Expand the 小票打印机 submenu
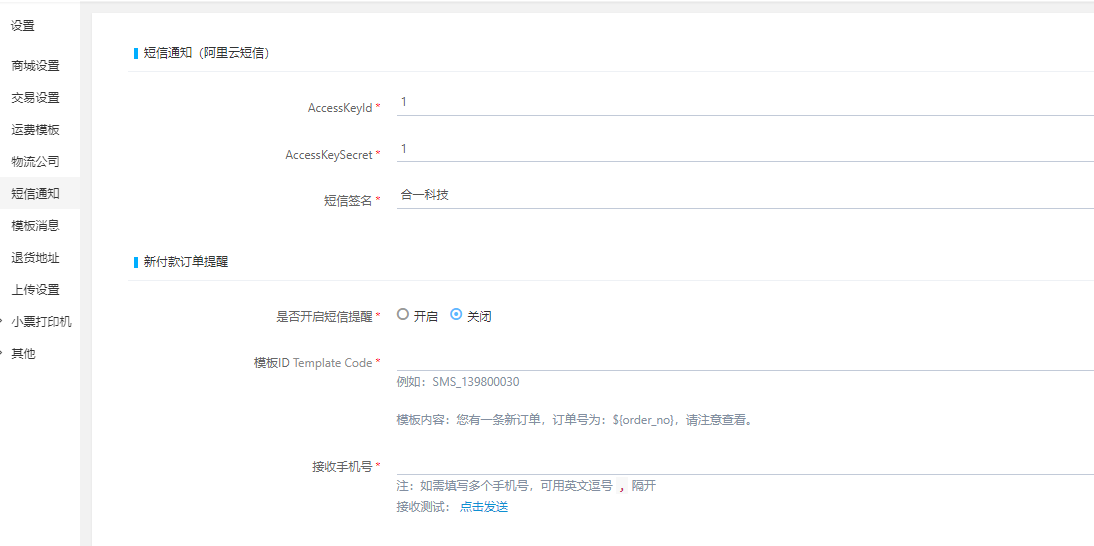 click(41, 322)
